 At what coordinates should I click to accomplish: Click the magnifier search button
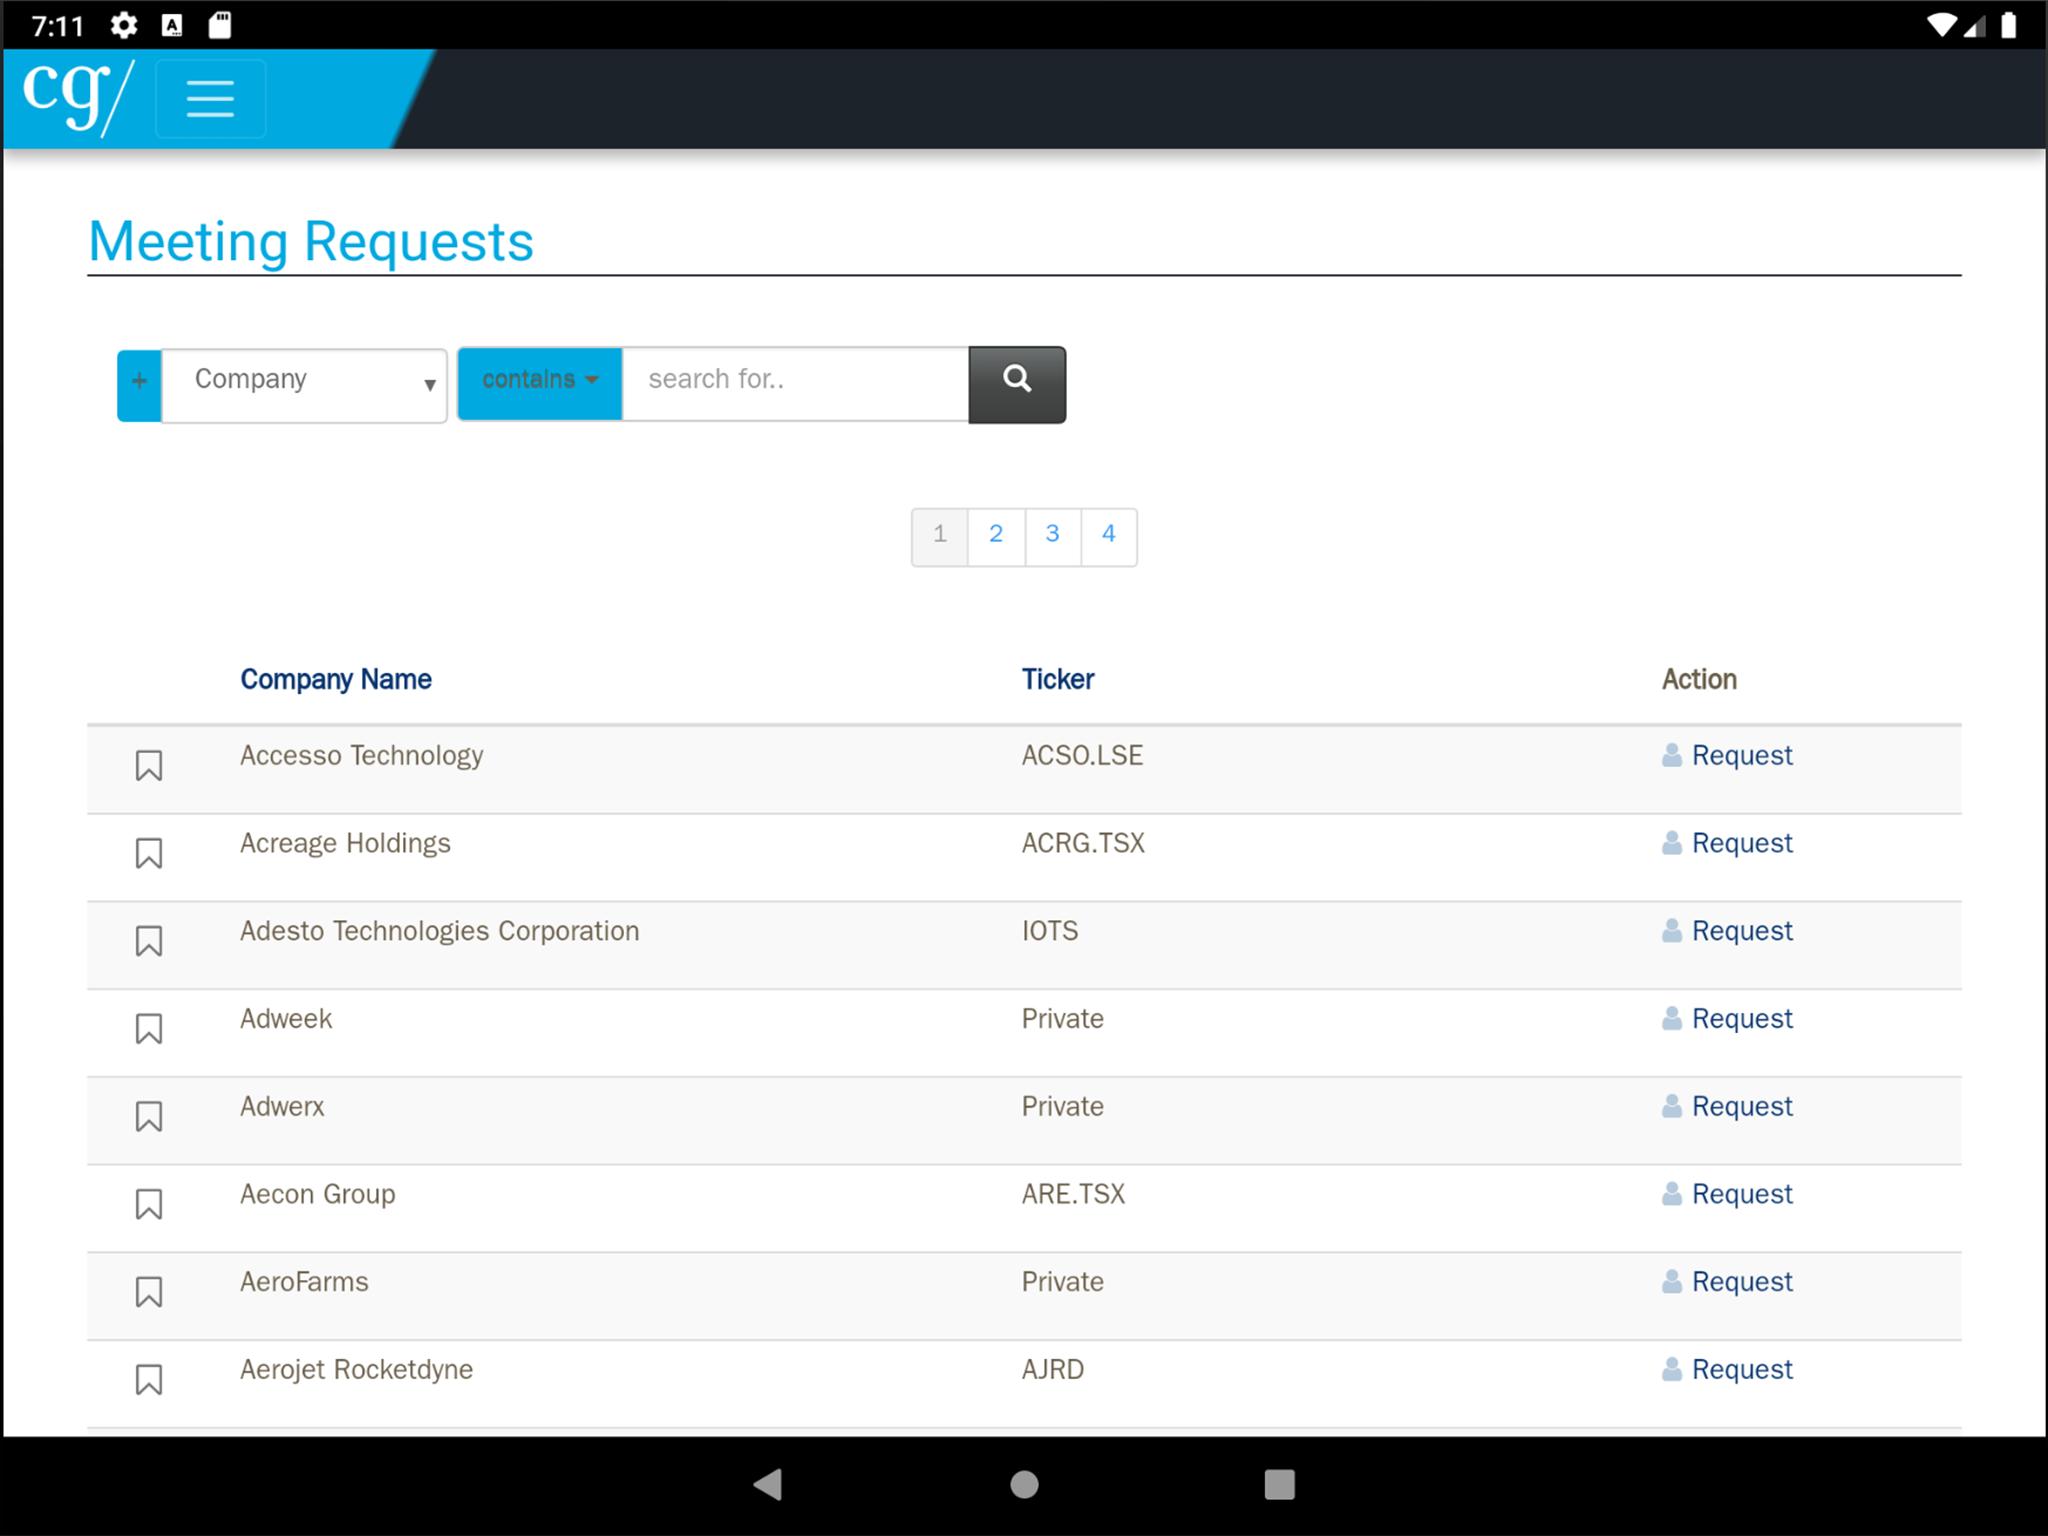1017,385
